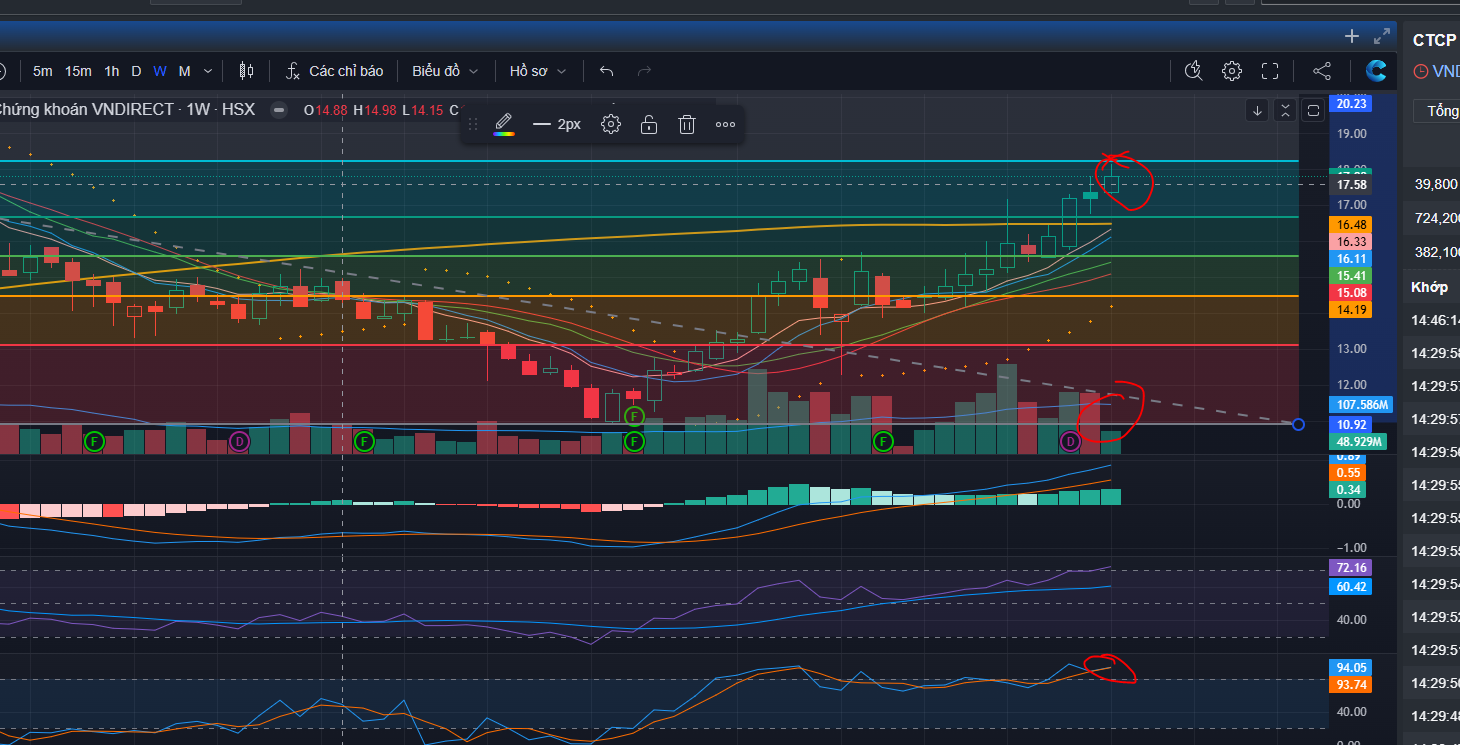This screenshot has width=1460, height=745.
Task: Click the orange 14.19 price label
Action: click(x=1351, y=310)
